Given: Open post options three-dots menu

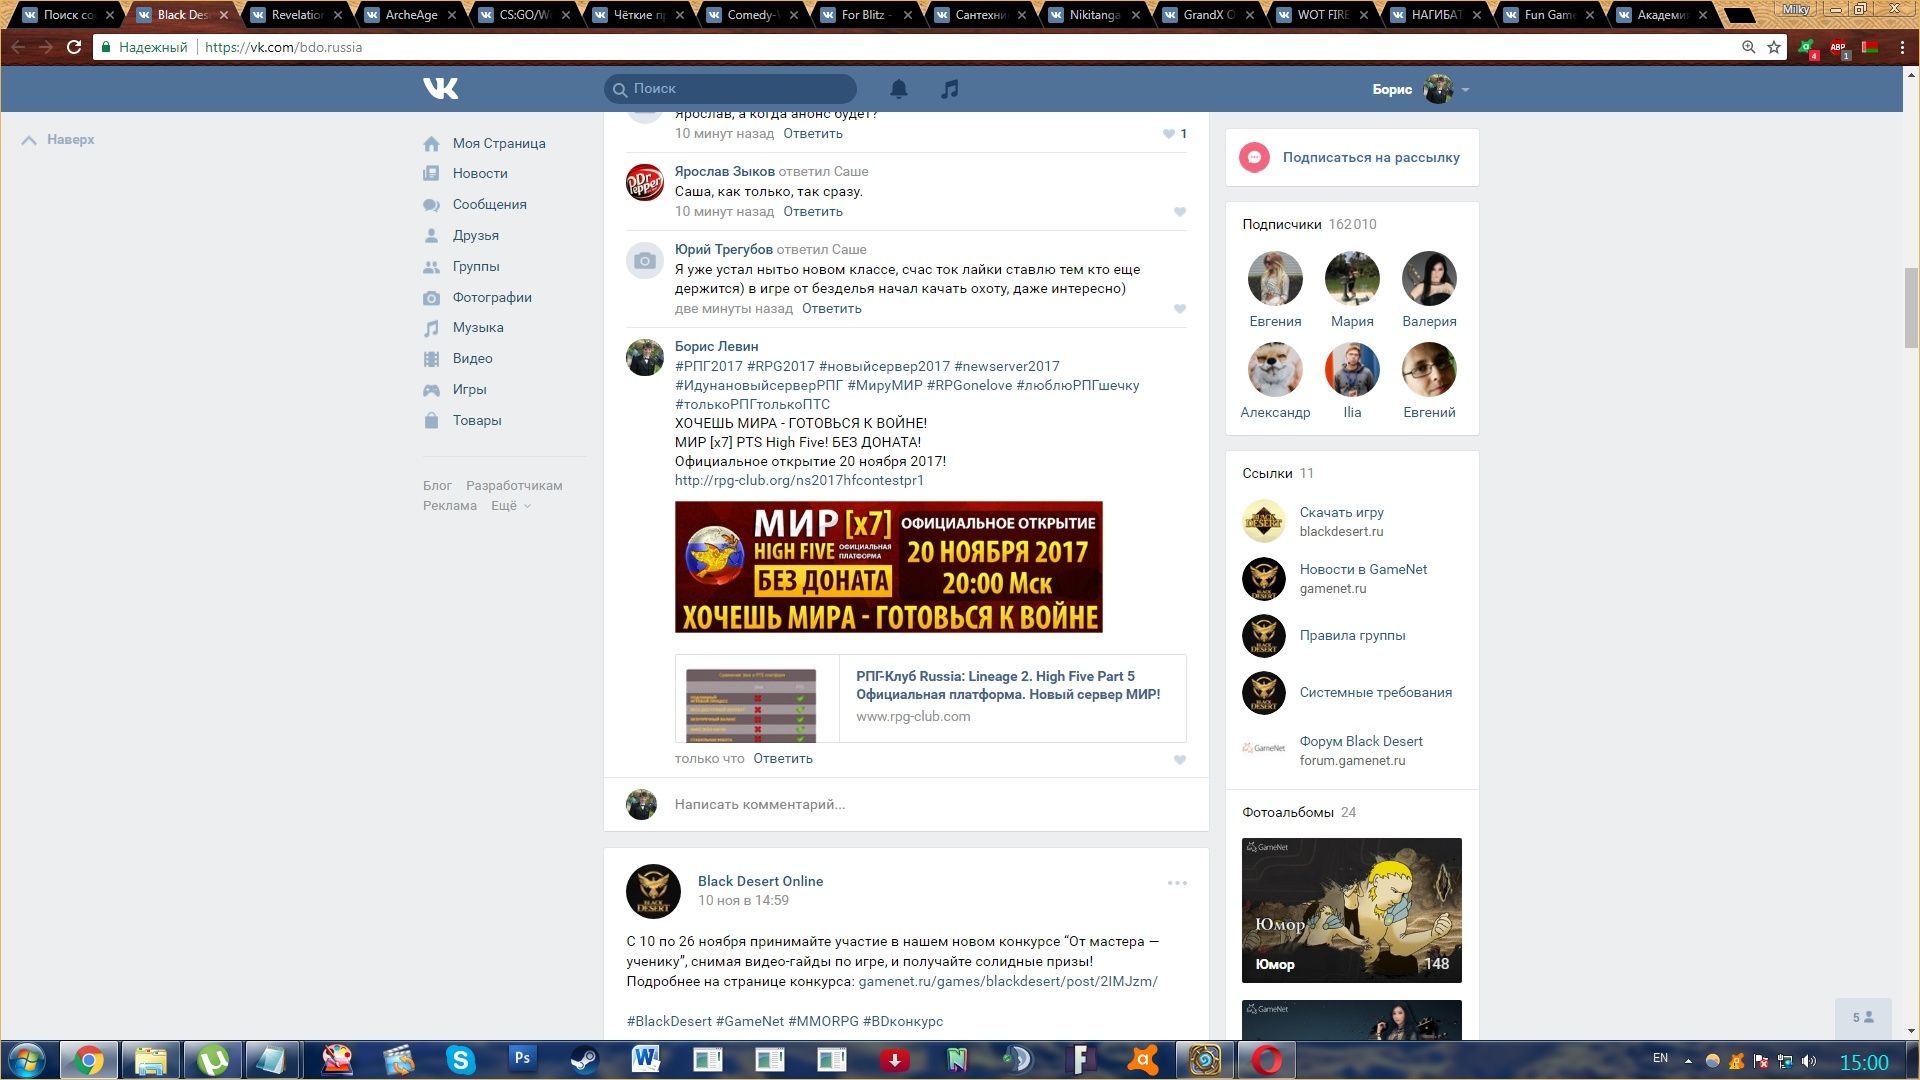Looking at the screenshot, I should [1177, 883].
